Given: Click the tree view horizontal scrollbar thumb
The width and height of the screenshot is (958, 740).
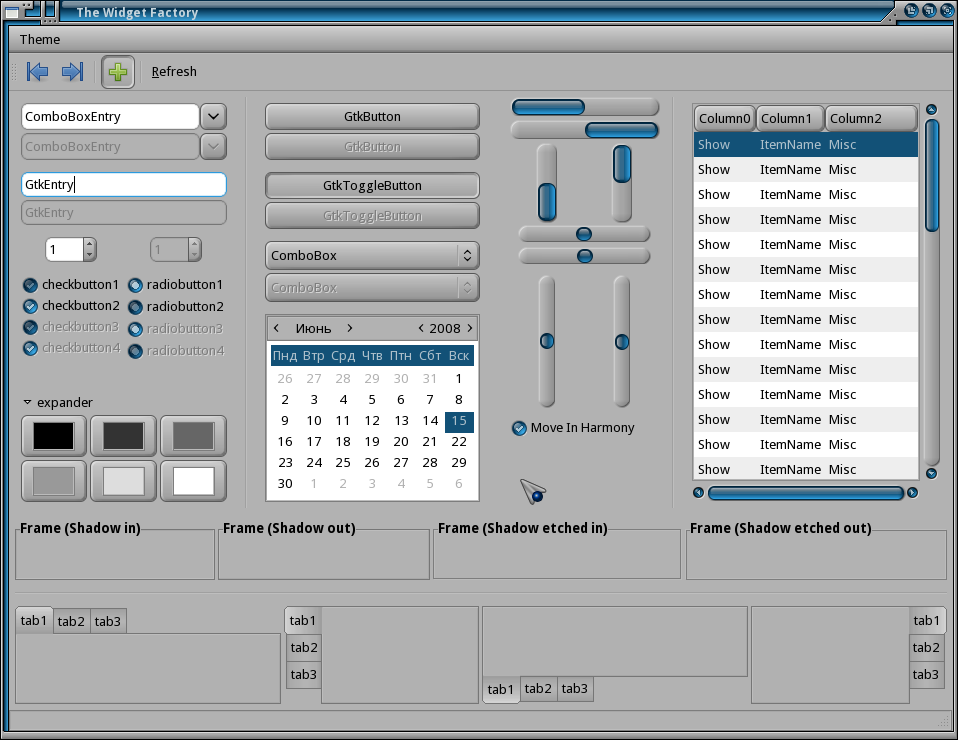Looking at the screenshot, I should click(805, 493).
